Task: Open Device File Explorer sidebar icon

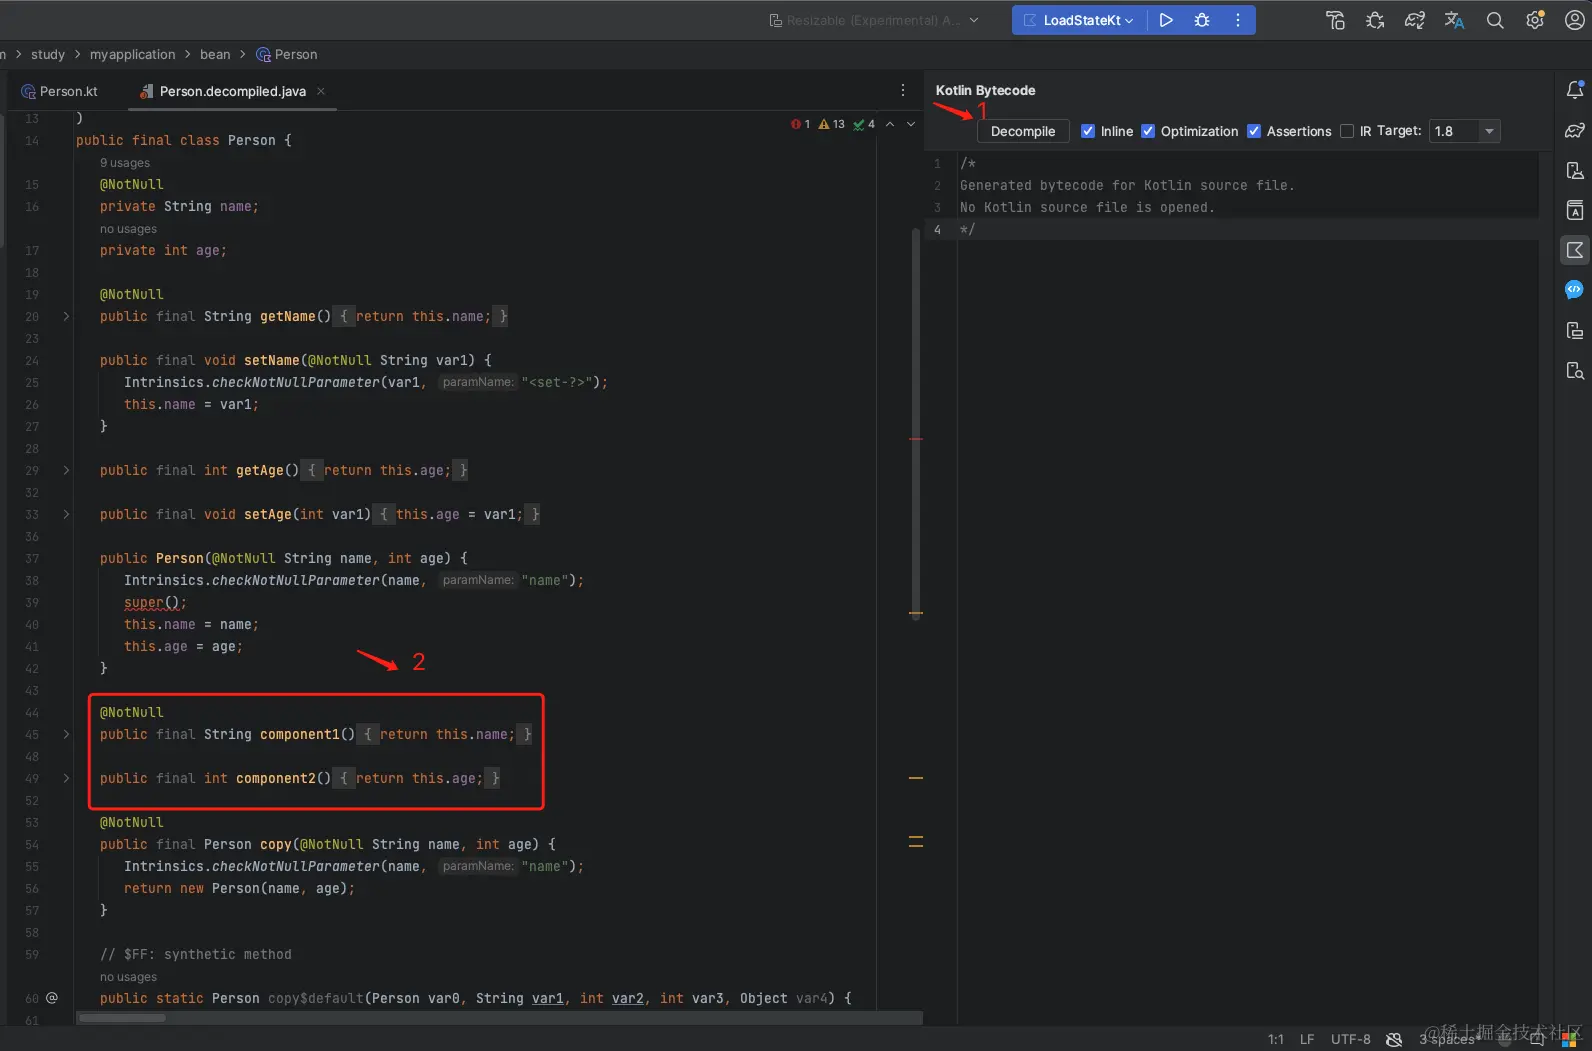Action: point(1575,370)
